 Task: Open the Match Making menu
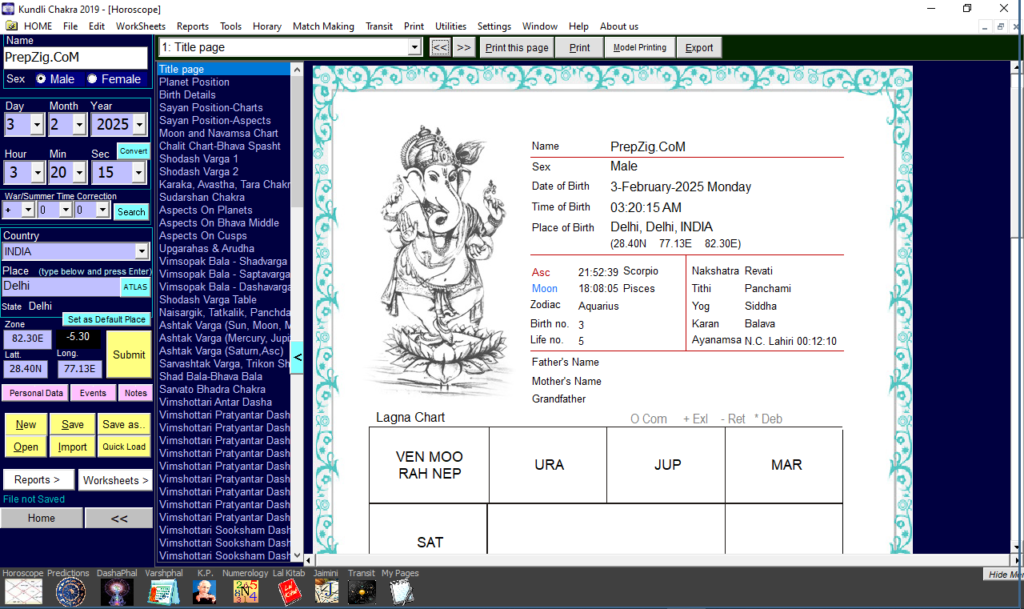coord(323,26)
